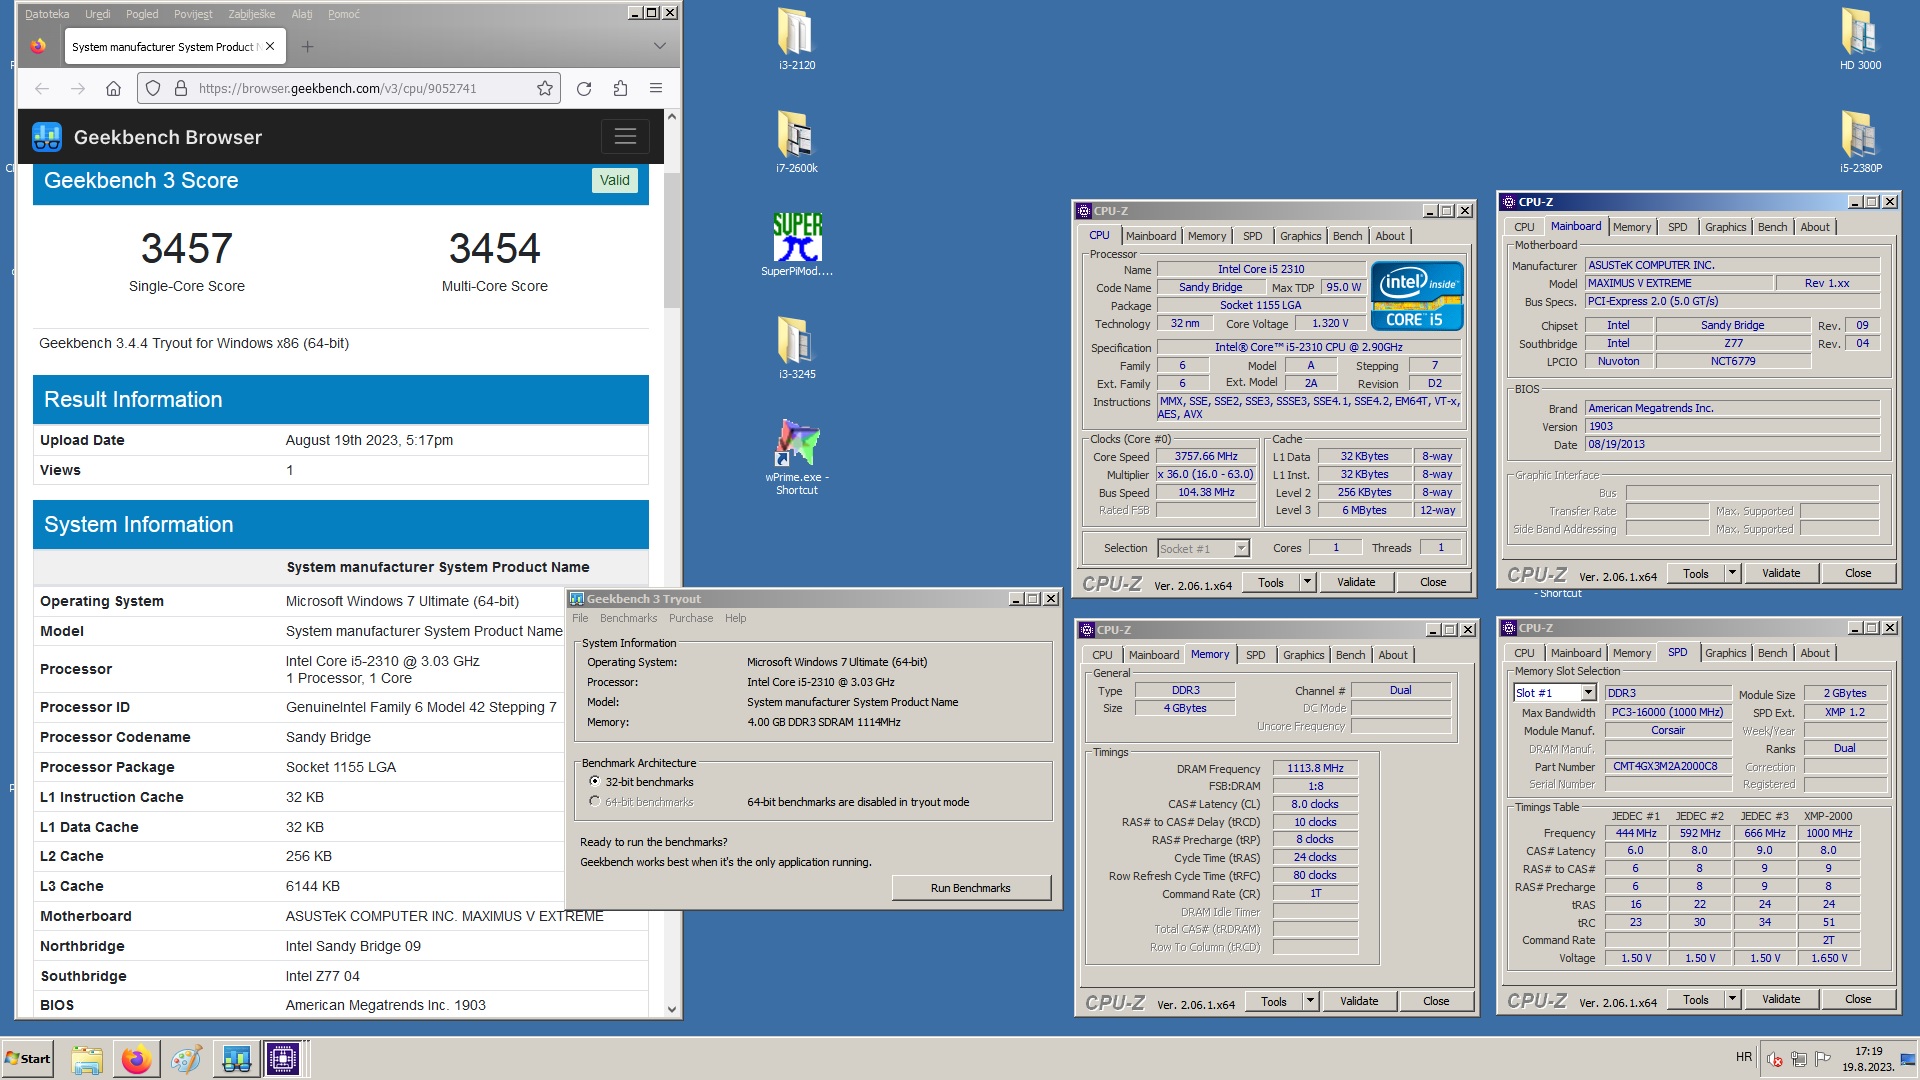Open the Paint taskbar icon
Image resolution: width=1920 pixels, height=1080 pixels.
[186, 1059]
